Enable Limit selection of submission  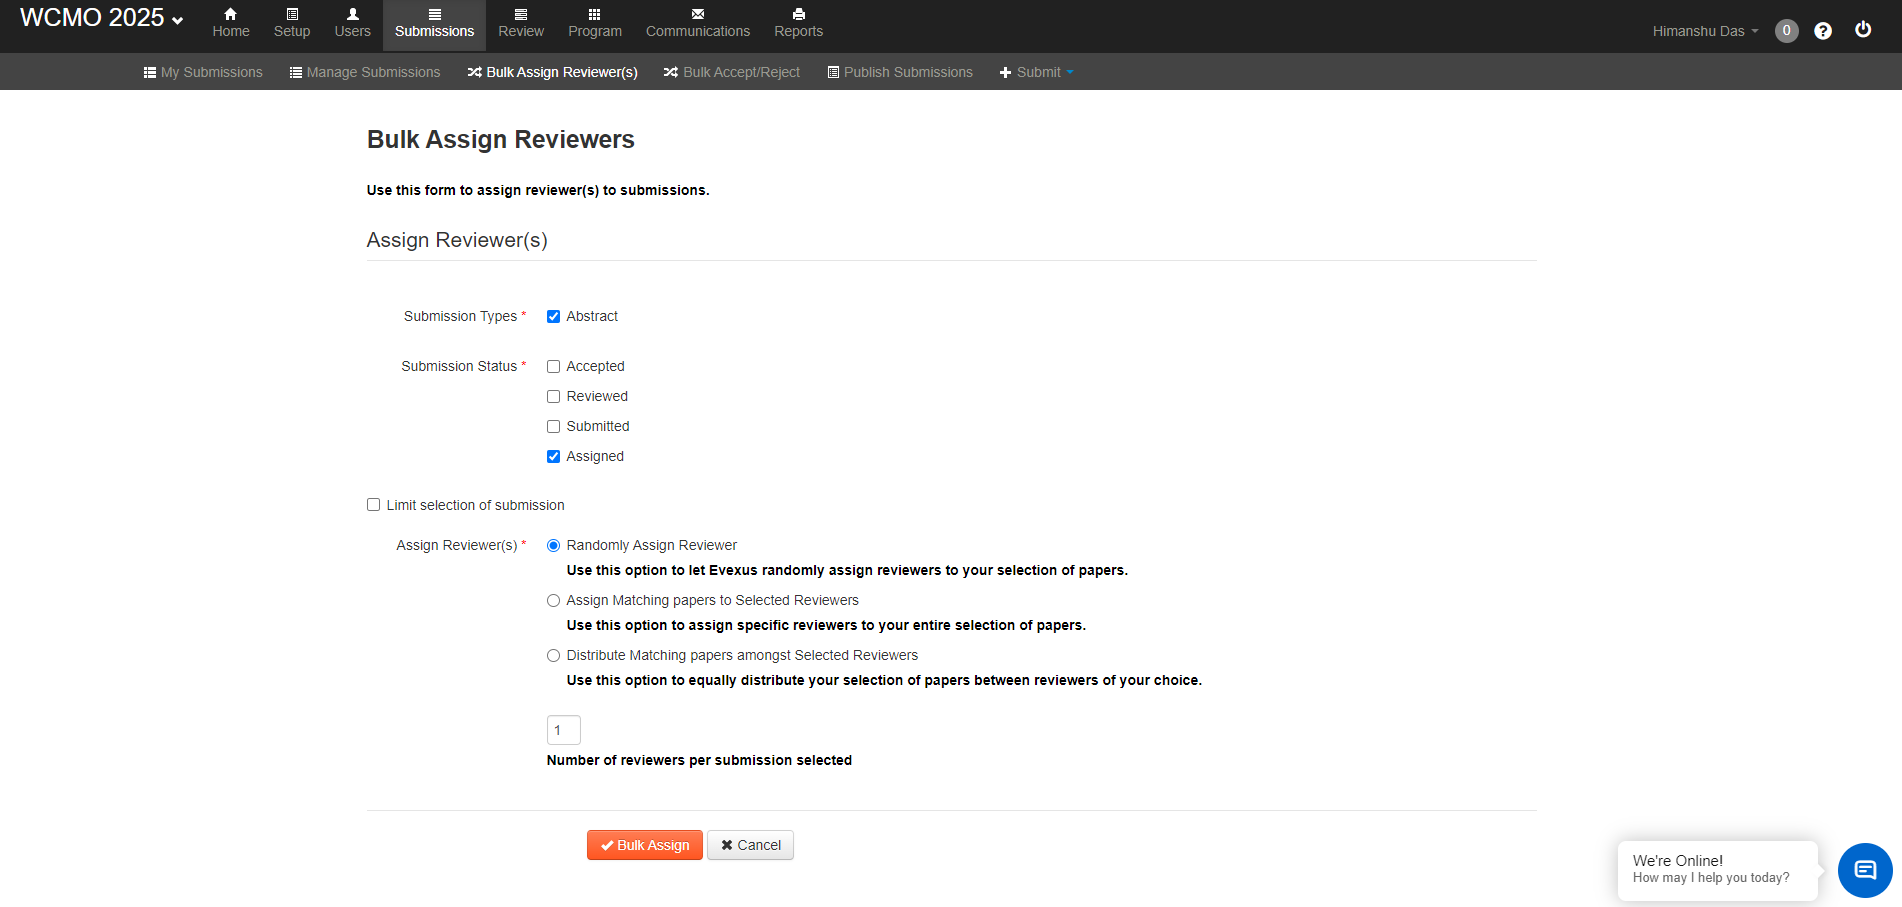point(373,505)
